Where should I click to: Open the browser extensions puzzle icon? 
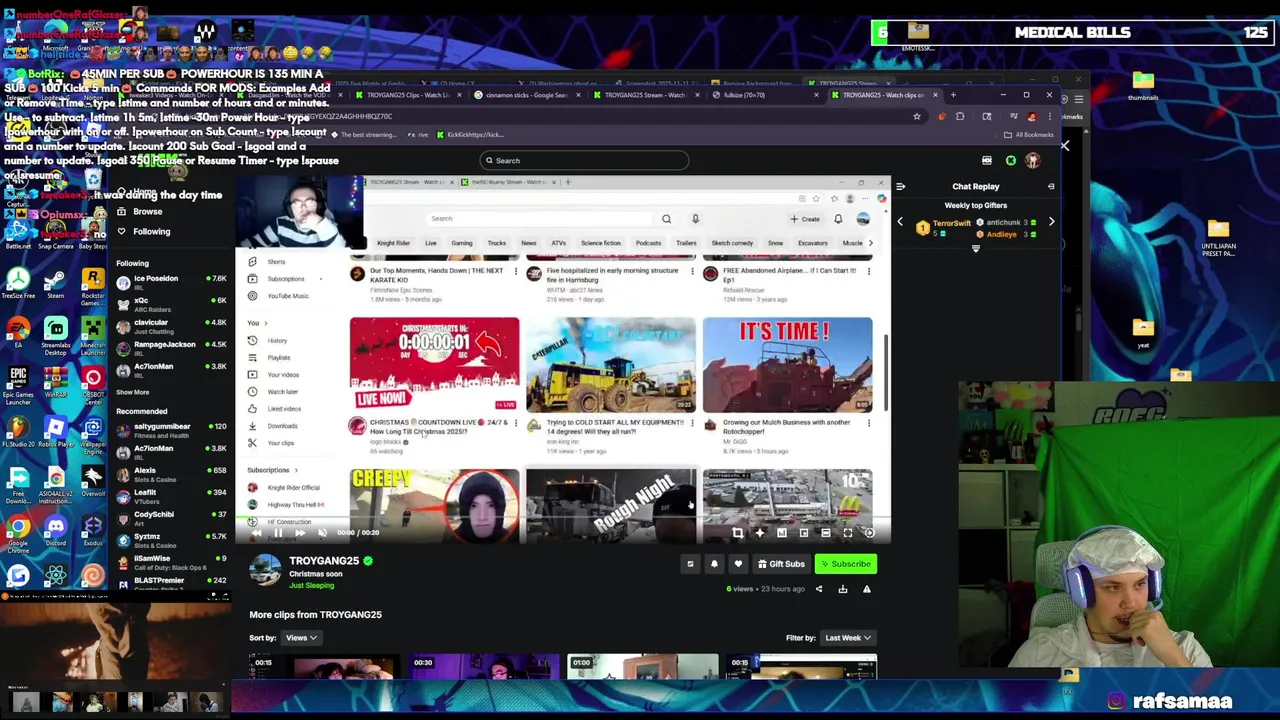click(x=960, y=116)
